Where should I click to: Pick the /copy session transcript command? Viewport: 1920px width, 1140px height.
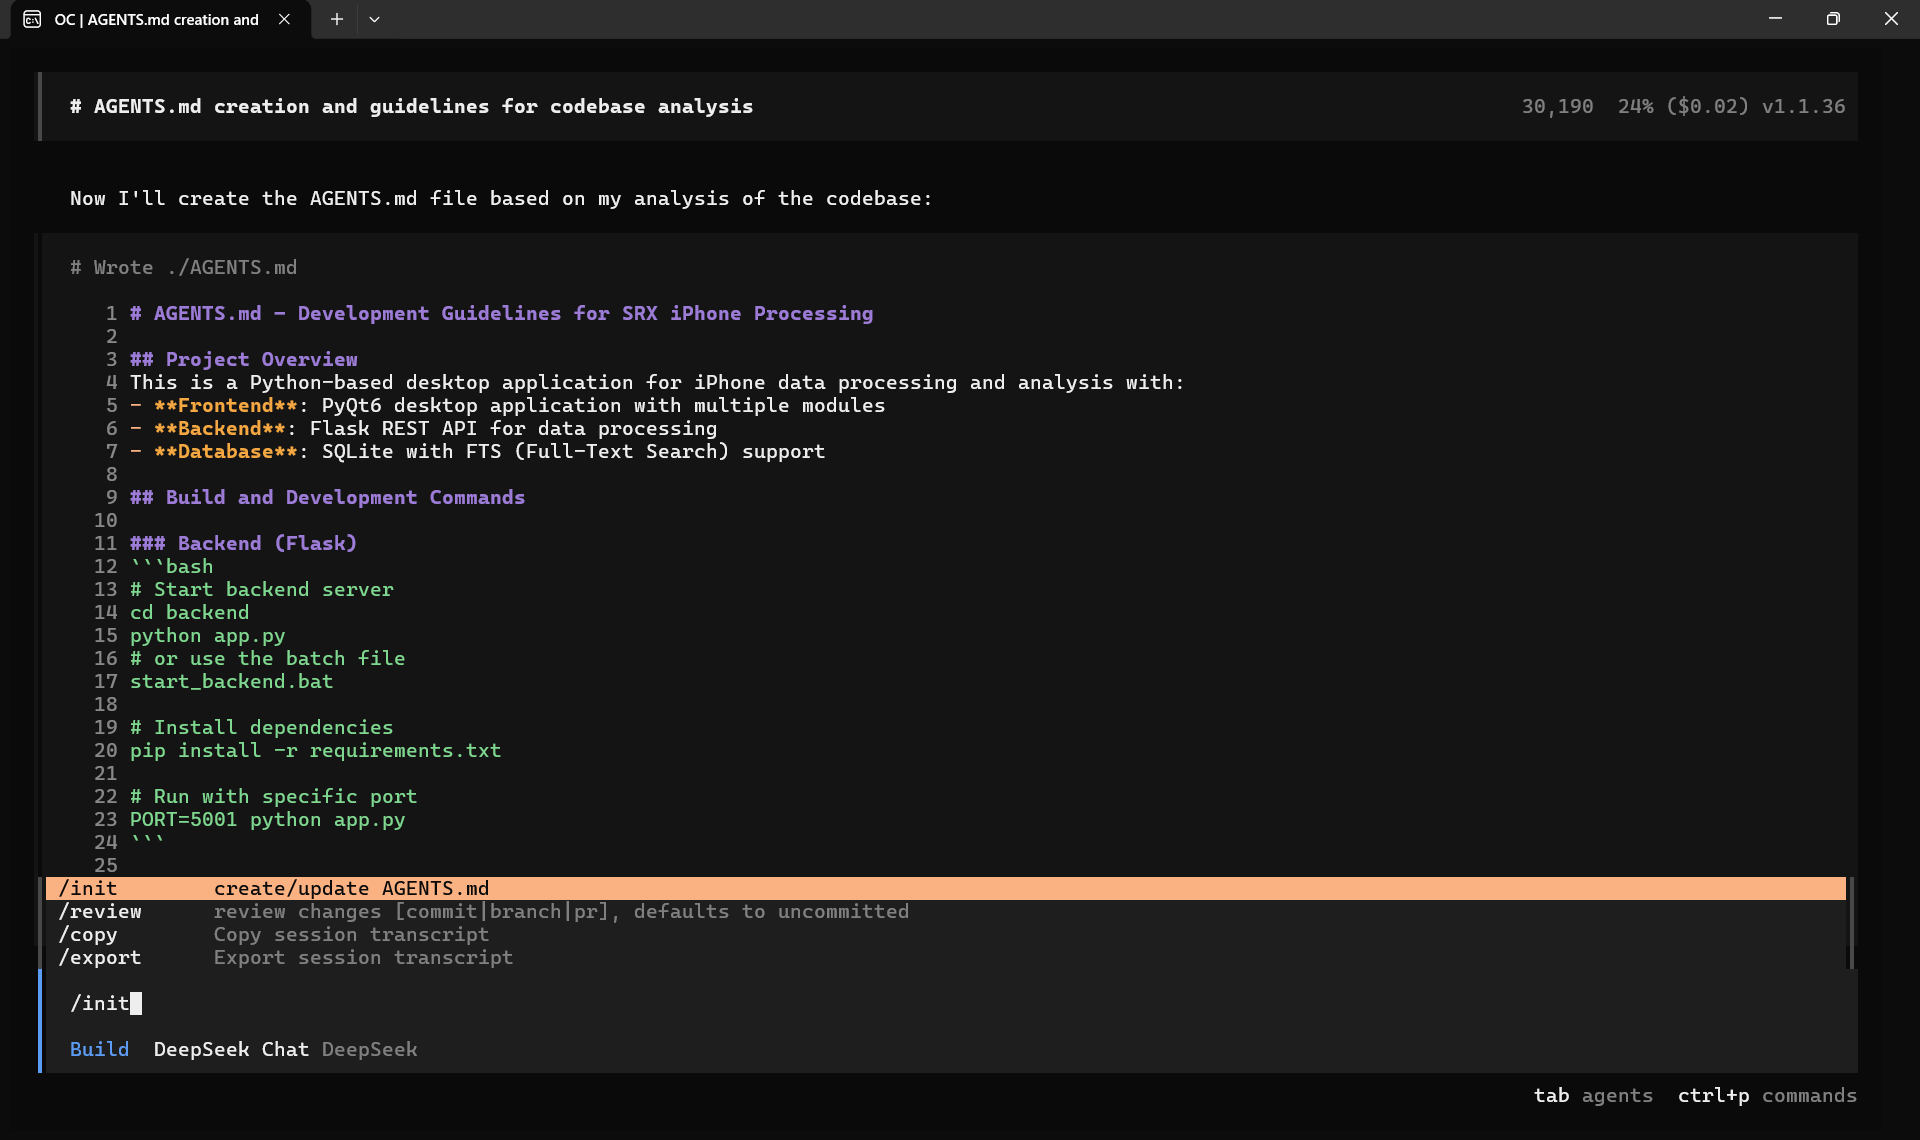88,934
